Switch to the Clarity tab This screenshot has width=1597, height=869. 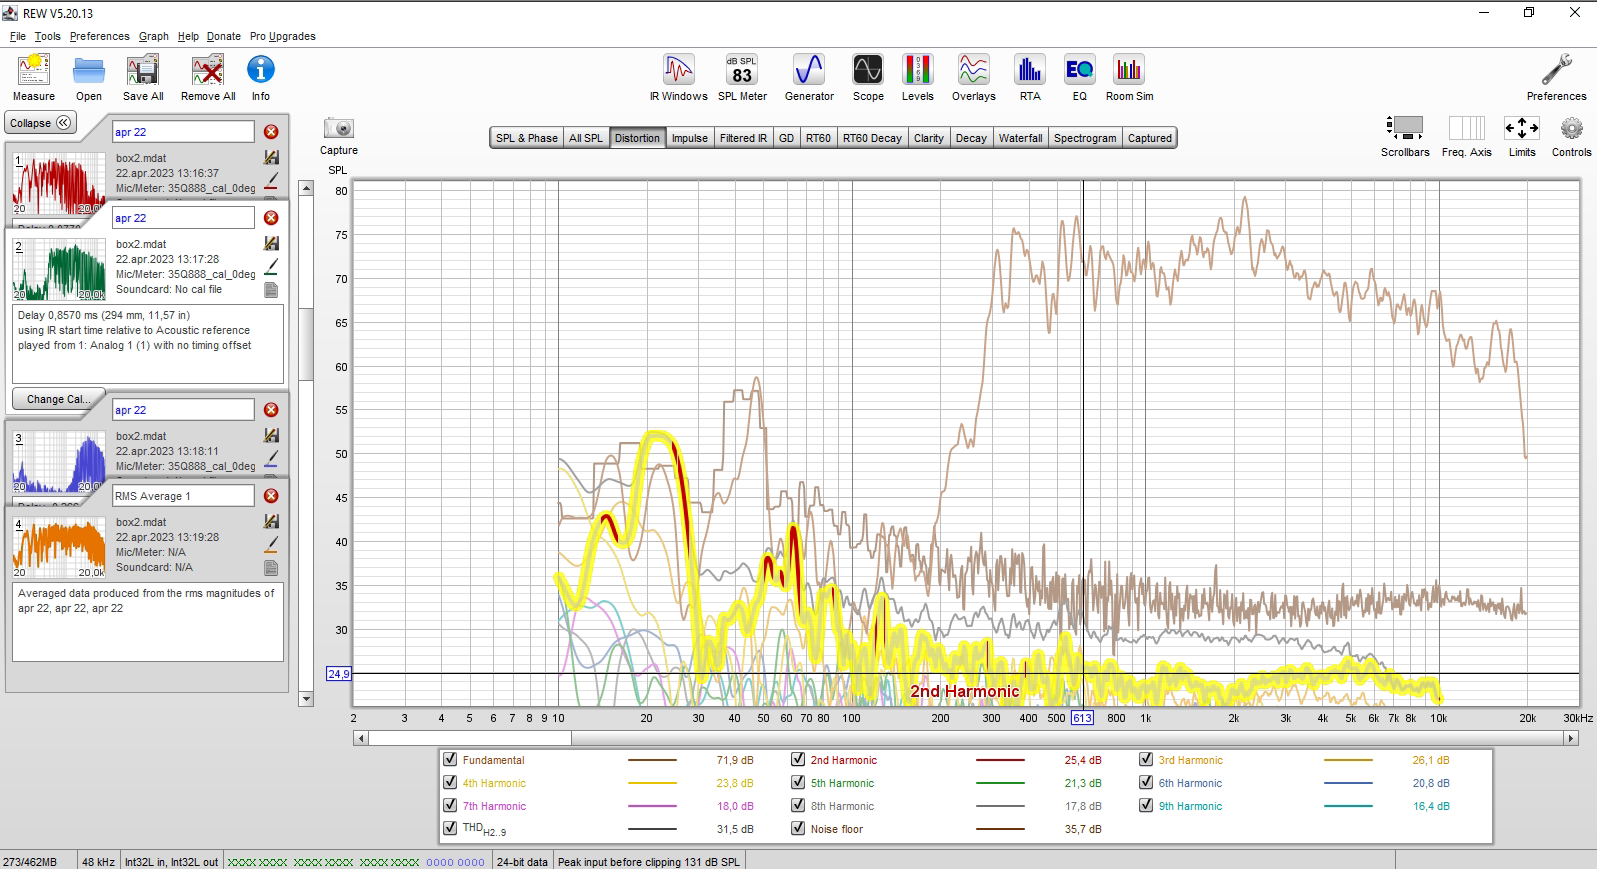928,138
